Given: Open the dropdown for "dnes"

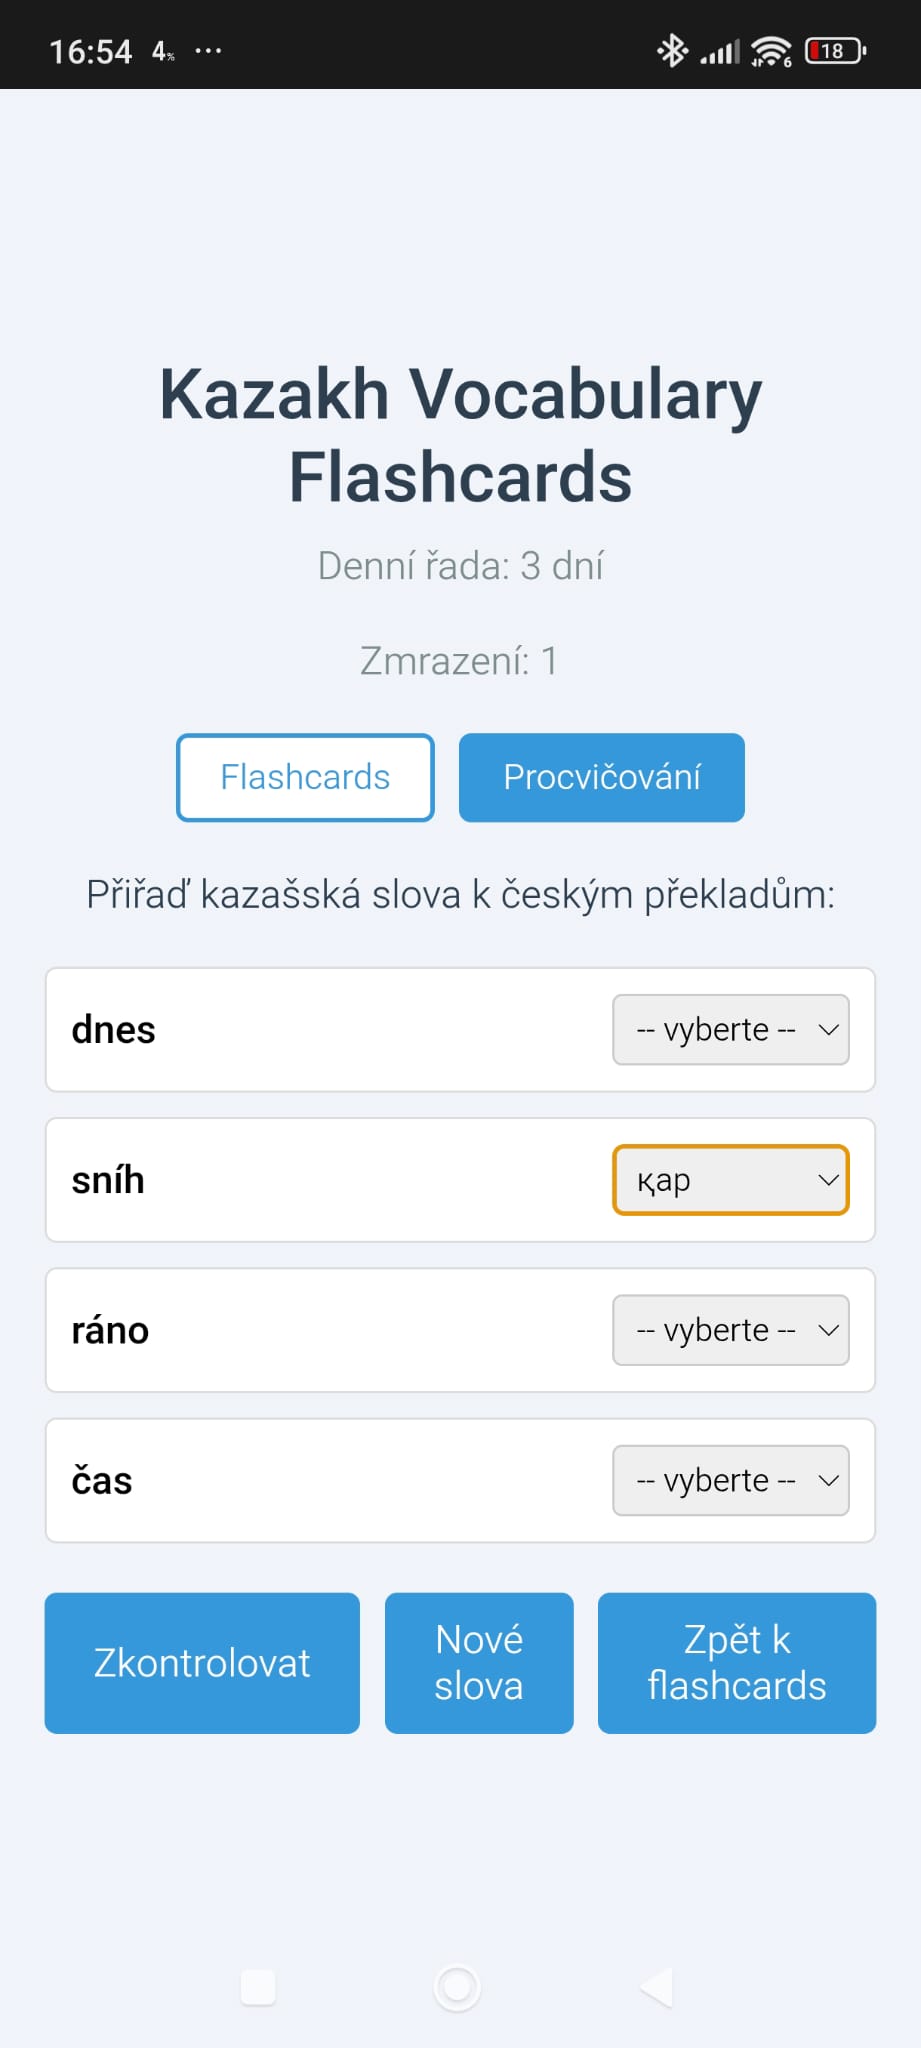Looking at the screenshot, I should pyautogui.click(x=730, y=1030).
